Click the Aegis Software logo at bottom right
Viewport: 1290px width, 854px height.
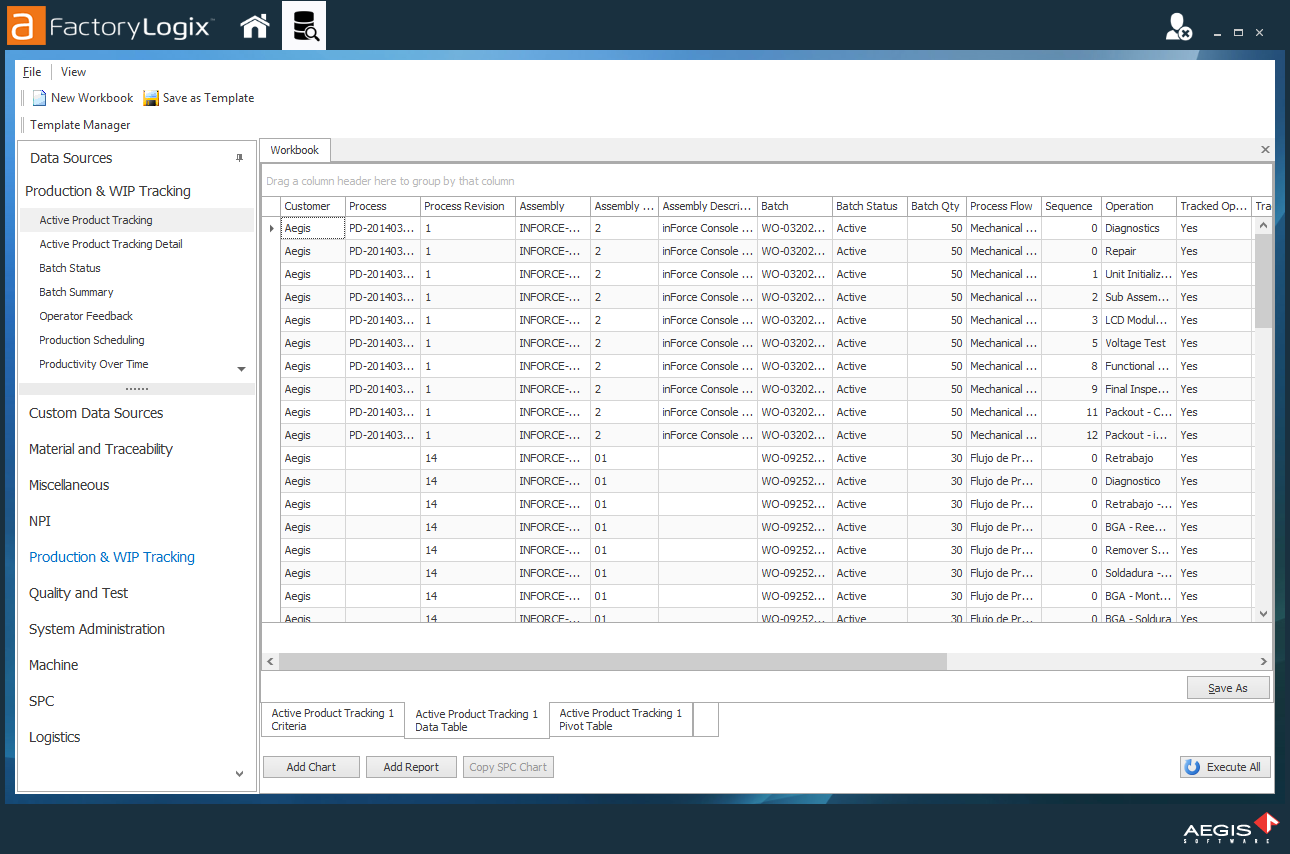pos(1230,828)
